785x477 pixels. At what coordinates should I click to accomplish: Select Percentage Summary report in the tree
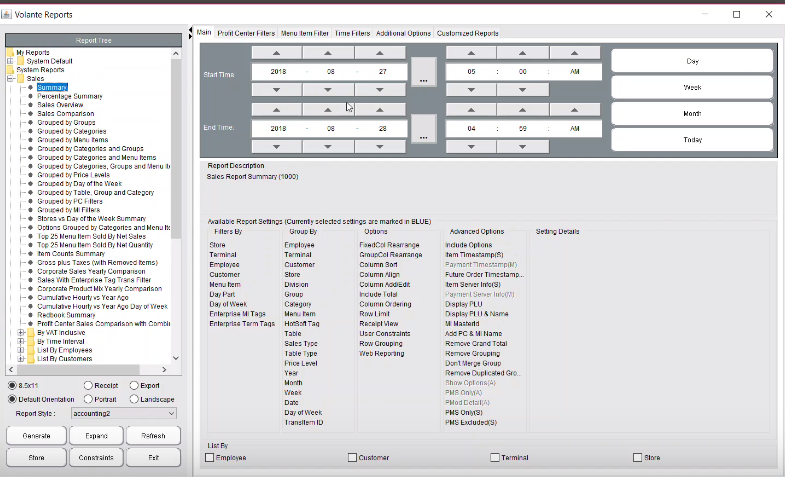pyautogui.click(x=70, y=96)
